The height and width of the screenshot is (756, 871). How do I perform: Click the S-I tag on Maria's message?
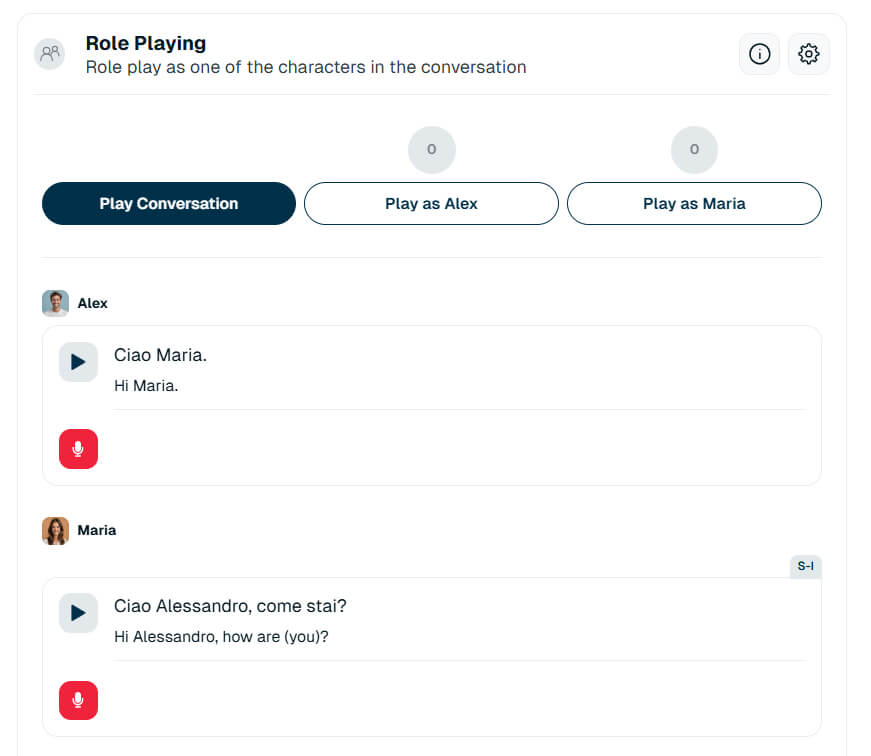coord(805,566)
